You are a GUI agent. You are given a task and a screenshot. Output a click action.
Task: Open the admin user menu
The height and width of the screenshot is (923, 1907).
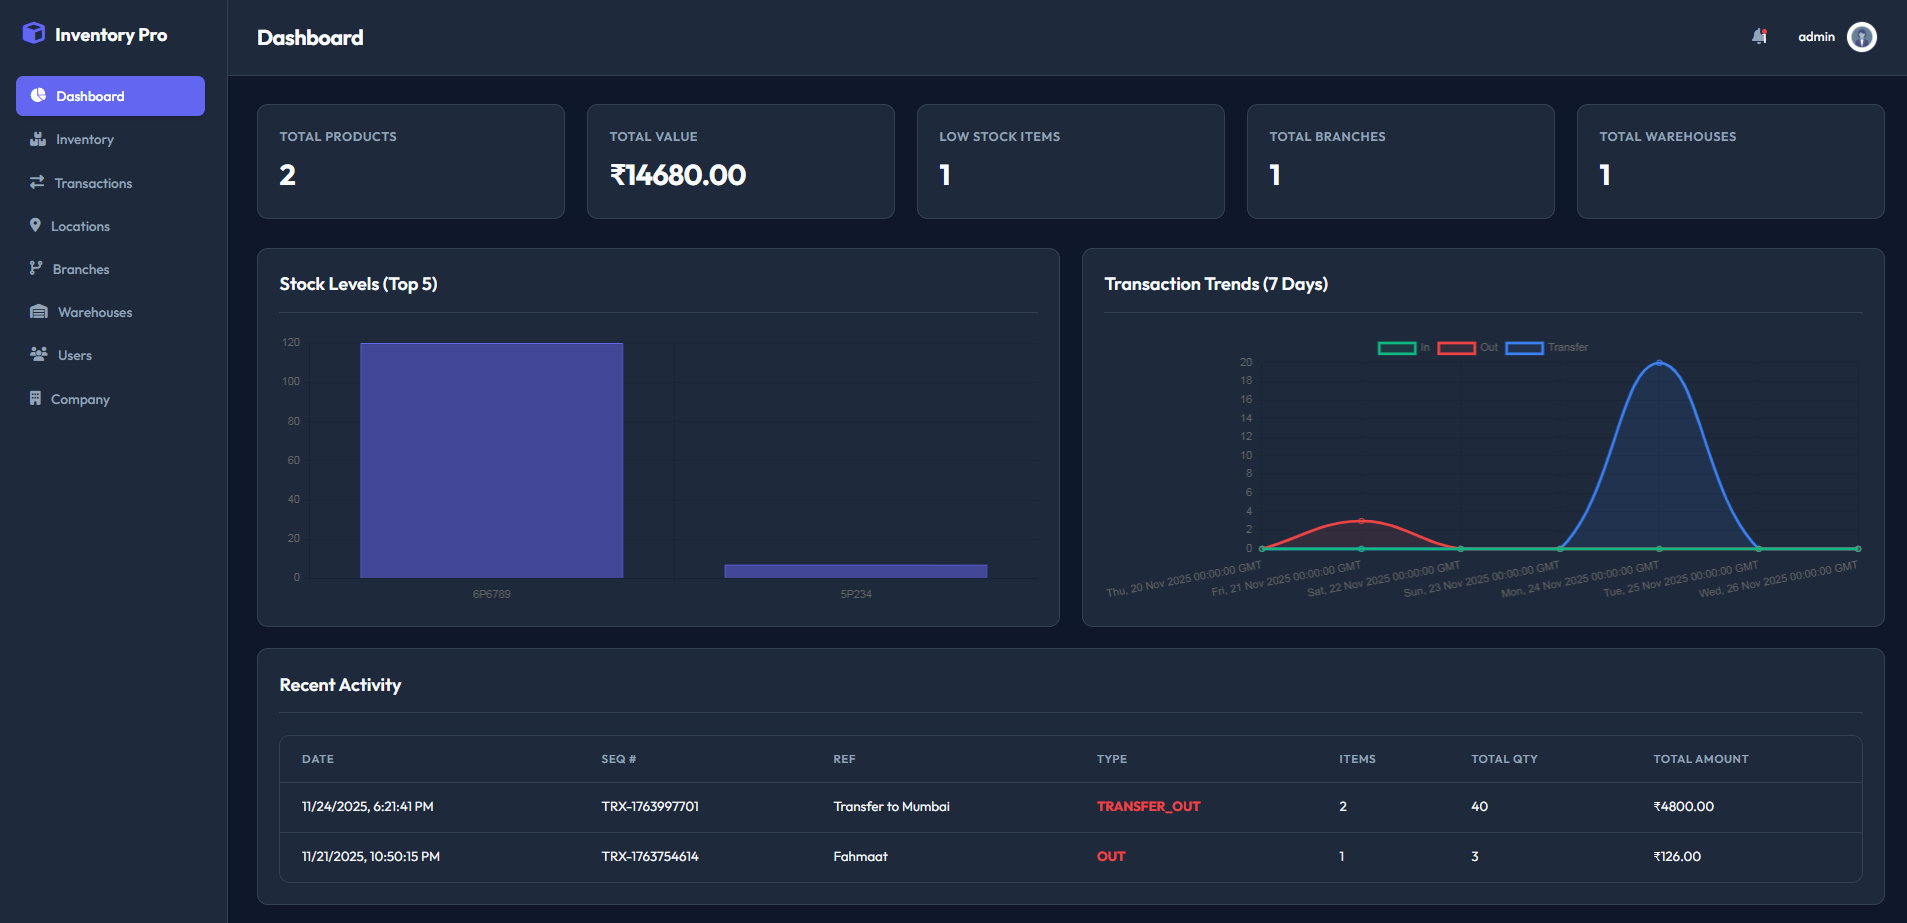[1816, 36]
